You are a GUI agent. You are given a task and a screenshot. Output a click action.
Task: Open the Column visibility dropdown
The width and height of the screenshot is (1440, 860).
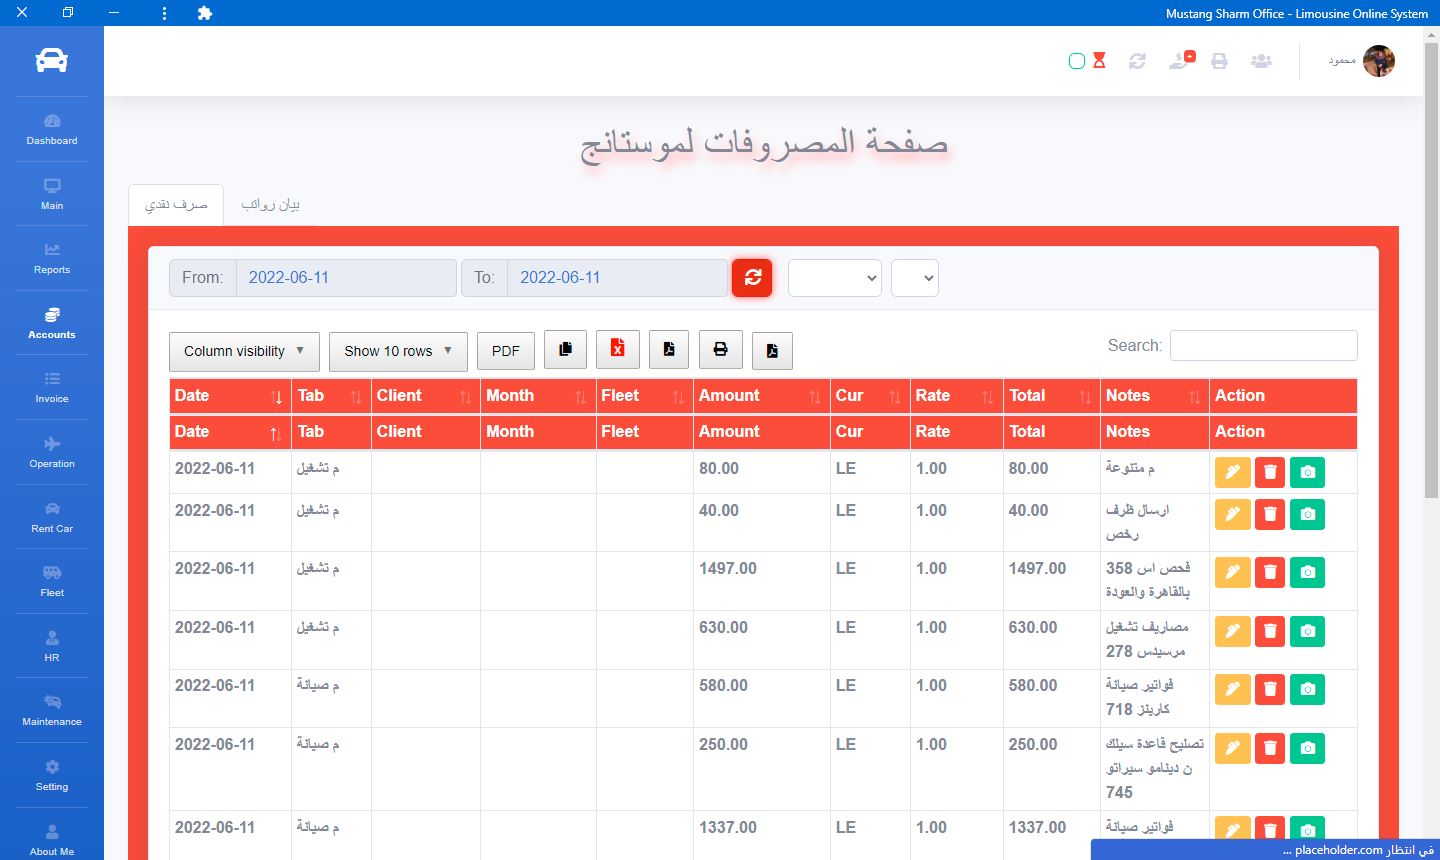[x=244, y=351]
